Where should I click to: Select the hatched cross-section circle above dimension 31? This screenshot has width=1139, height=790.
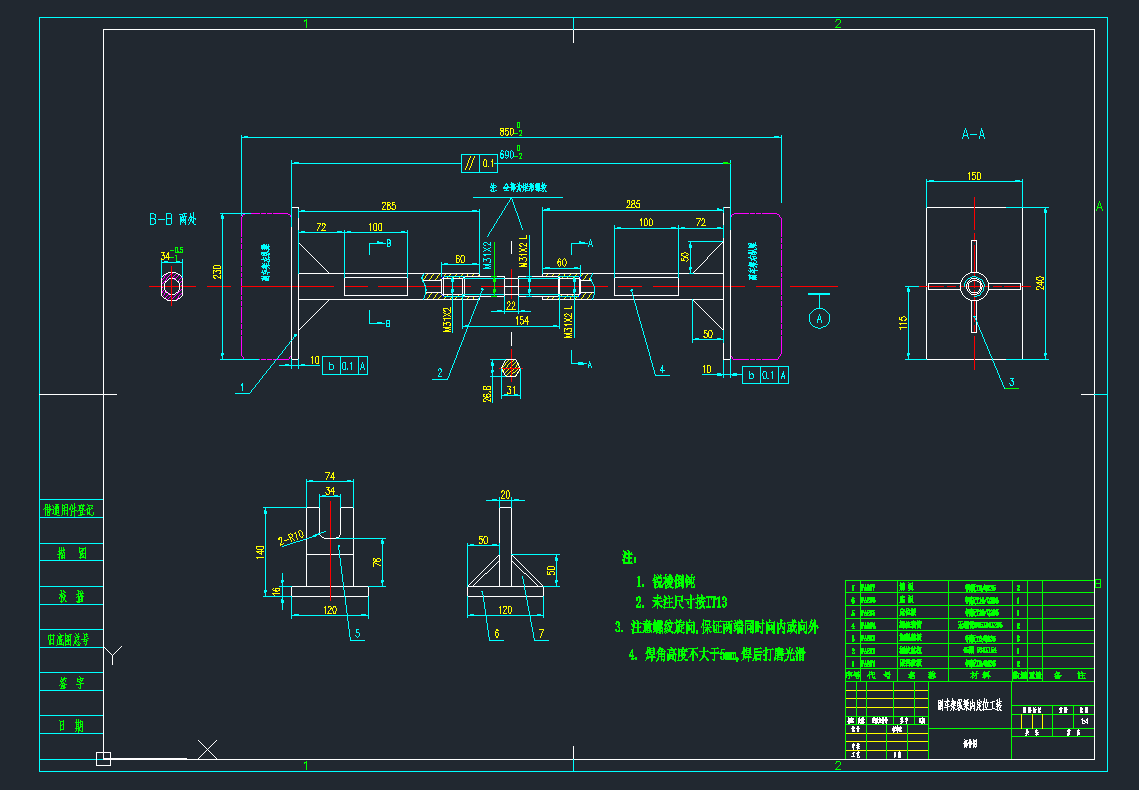click(511, 367)
